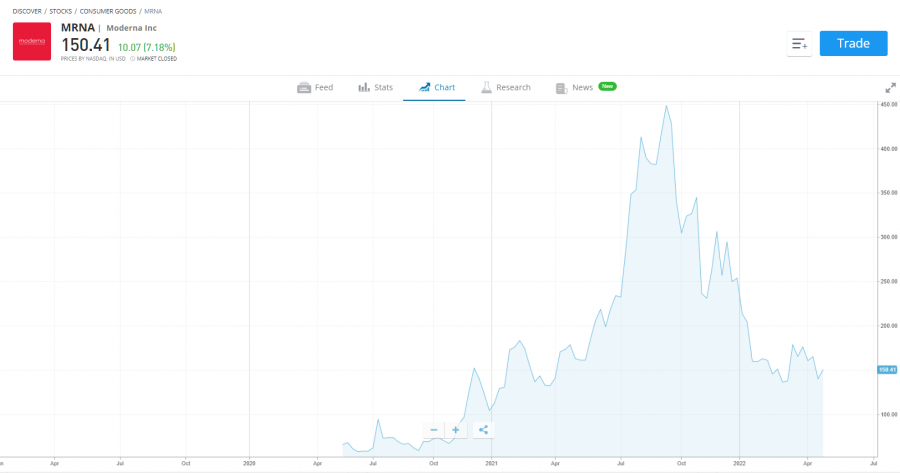Open the CONSUMER GOODS breadcrumb link

(x=108, y=11)
